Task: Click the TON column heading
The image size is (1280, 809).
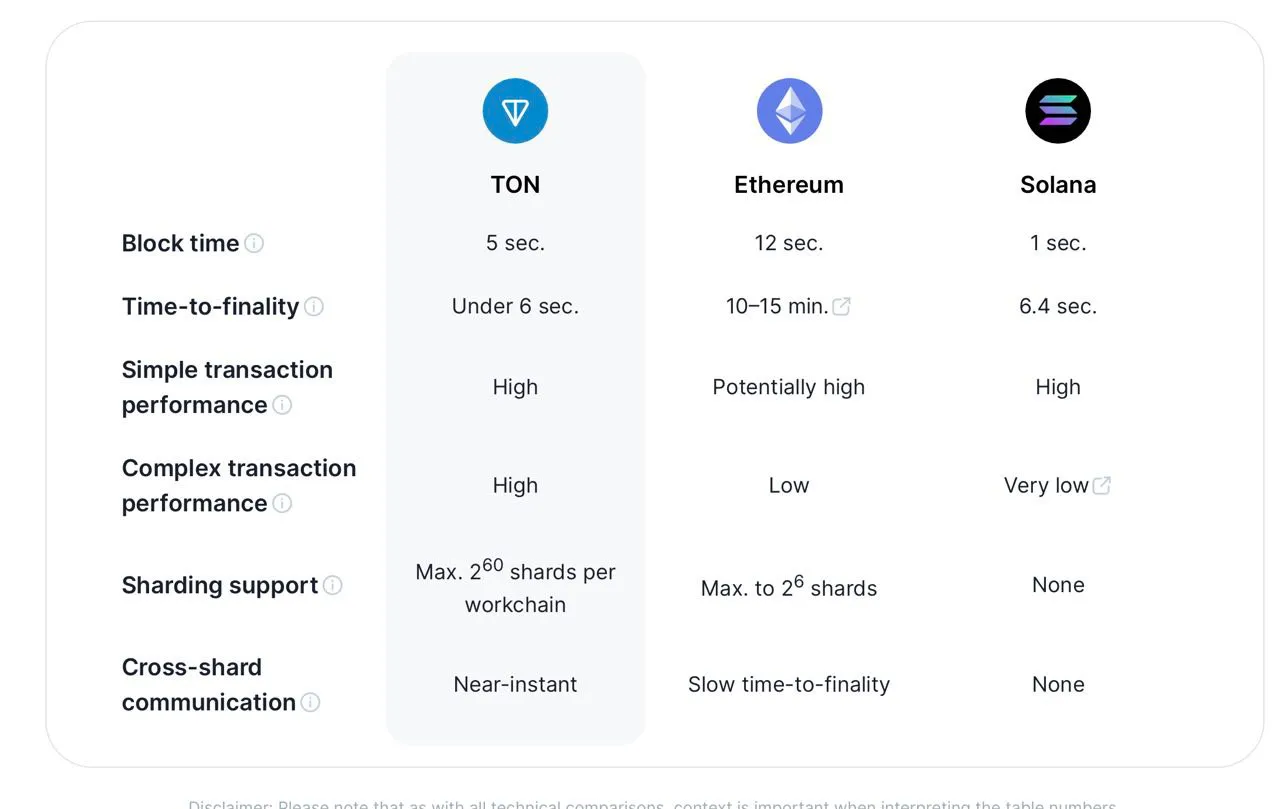Action: click(x=515, y=185)
